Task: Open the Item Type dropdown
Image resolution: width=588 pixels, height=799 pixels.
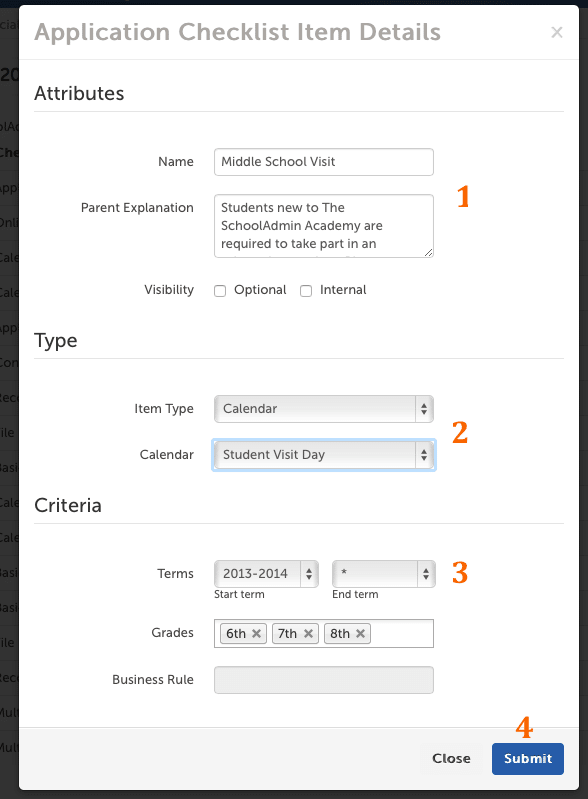Action: pos(324,409)
